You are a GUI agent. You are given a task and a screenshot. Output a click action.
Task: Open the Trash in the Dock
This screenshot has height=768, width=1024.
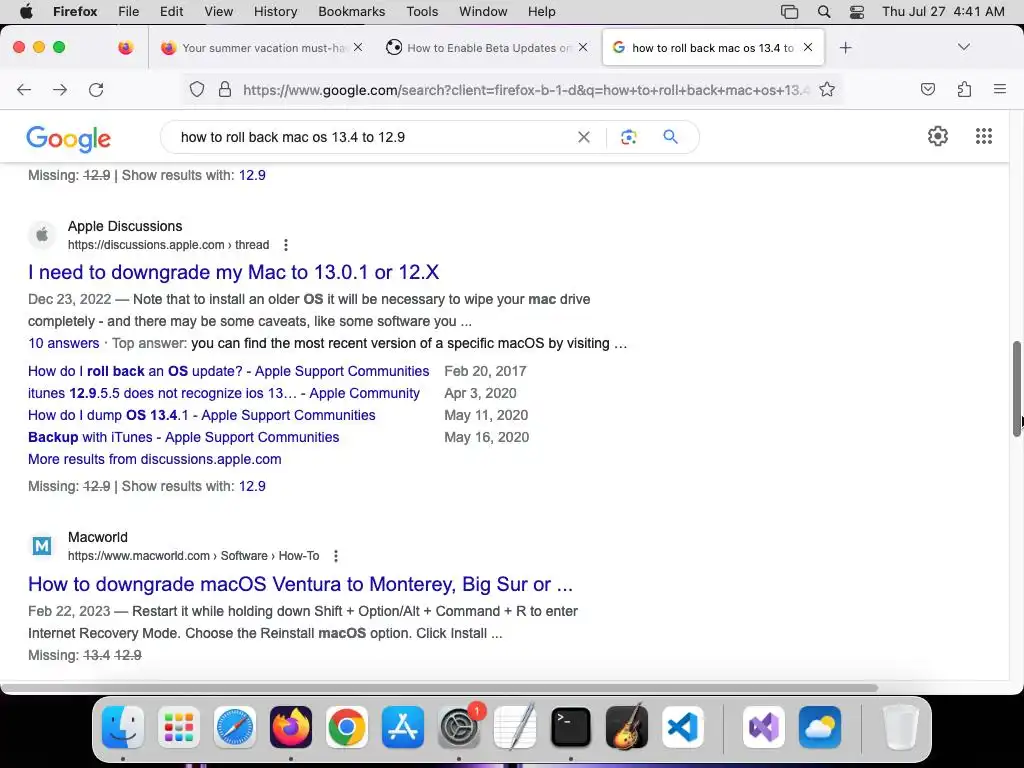[x=900, y=727]
